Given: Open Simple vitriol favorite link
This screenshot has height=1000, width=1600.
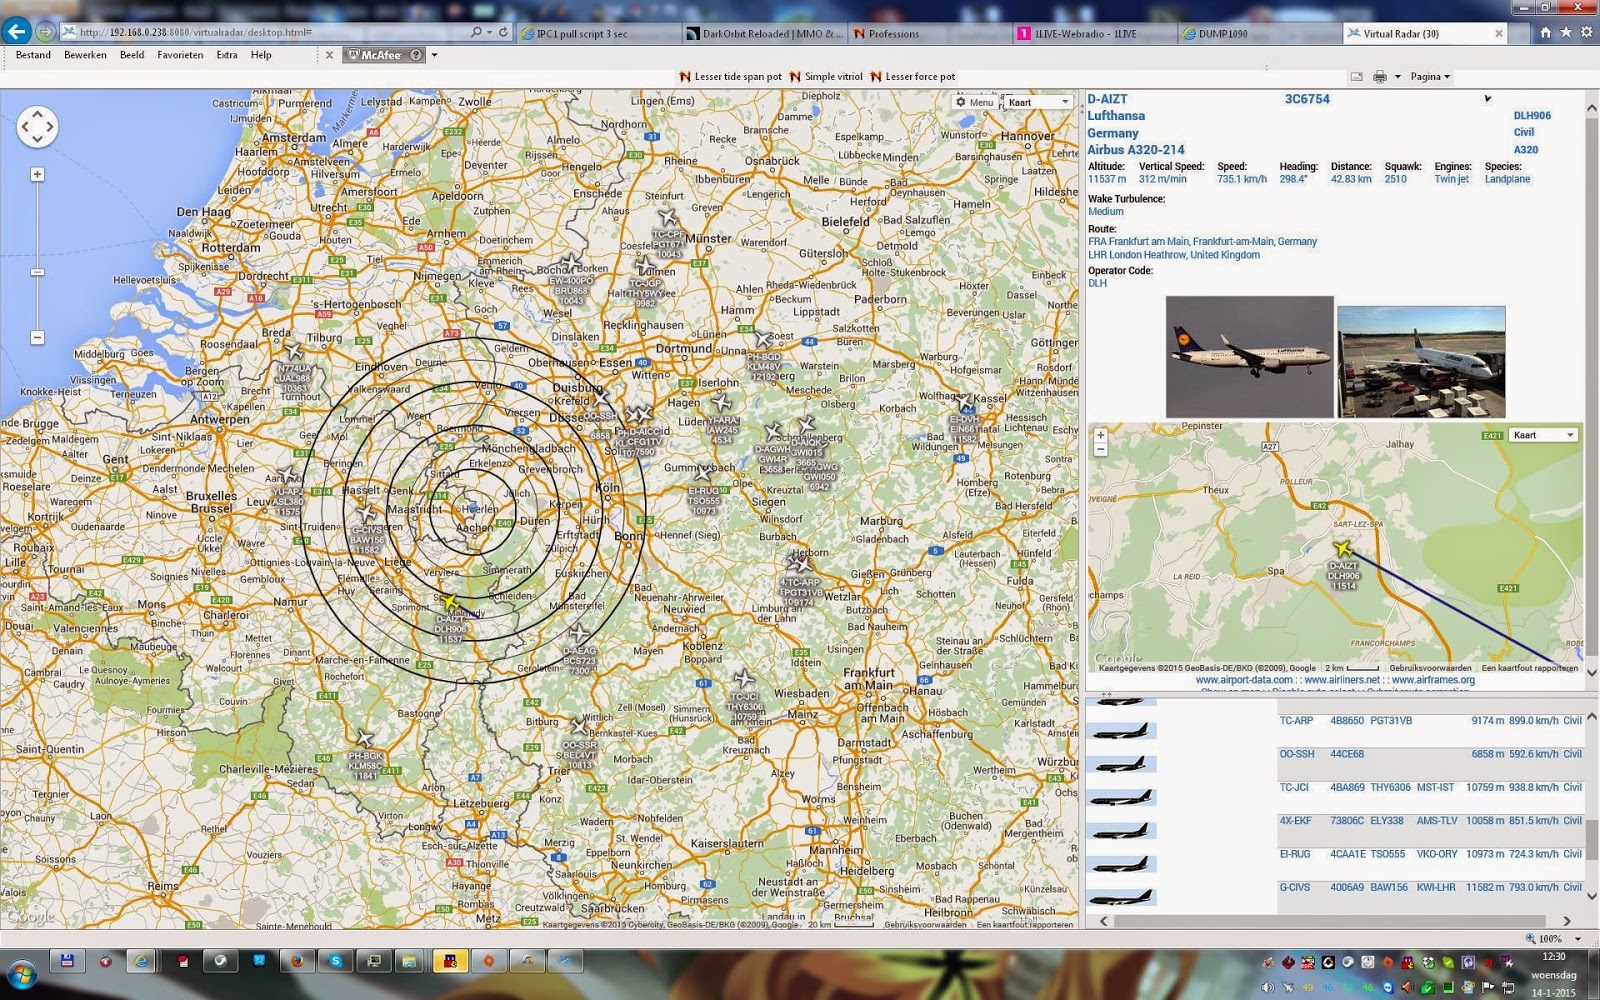Looking at the screenshot, I should pos(826,77).
